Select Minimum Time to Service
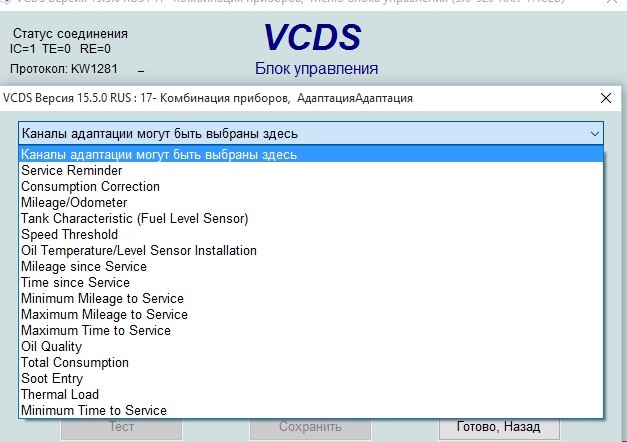 (x=311, y=410)
